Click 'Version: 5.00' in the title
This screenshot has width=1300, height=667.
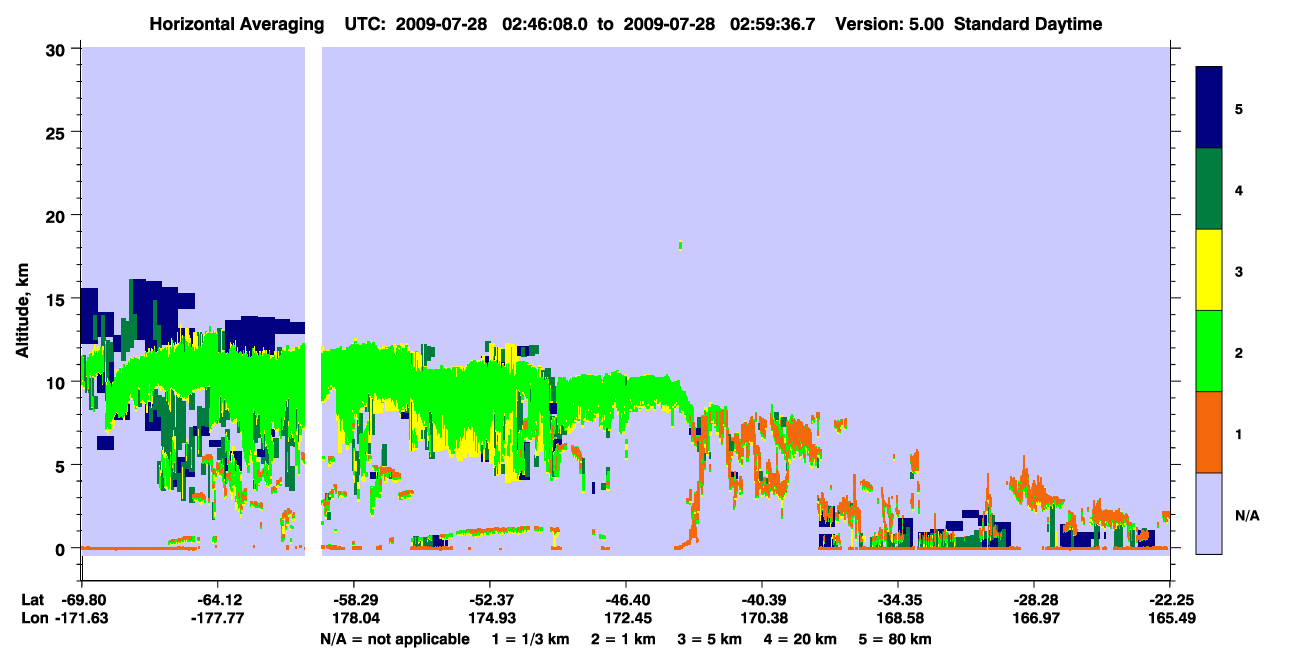[891, 24]
